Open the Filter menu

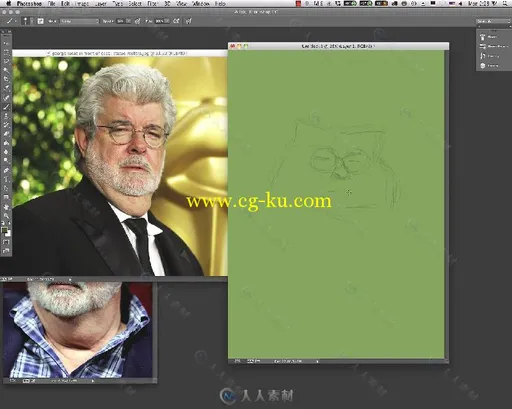click(152, 4)
